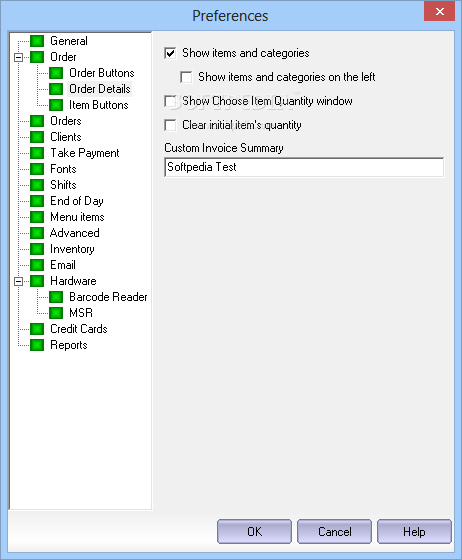The width and height of the screenshot is (462, 560).
Task: Click the green icon beside Clients
Action: point(37,137)
